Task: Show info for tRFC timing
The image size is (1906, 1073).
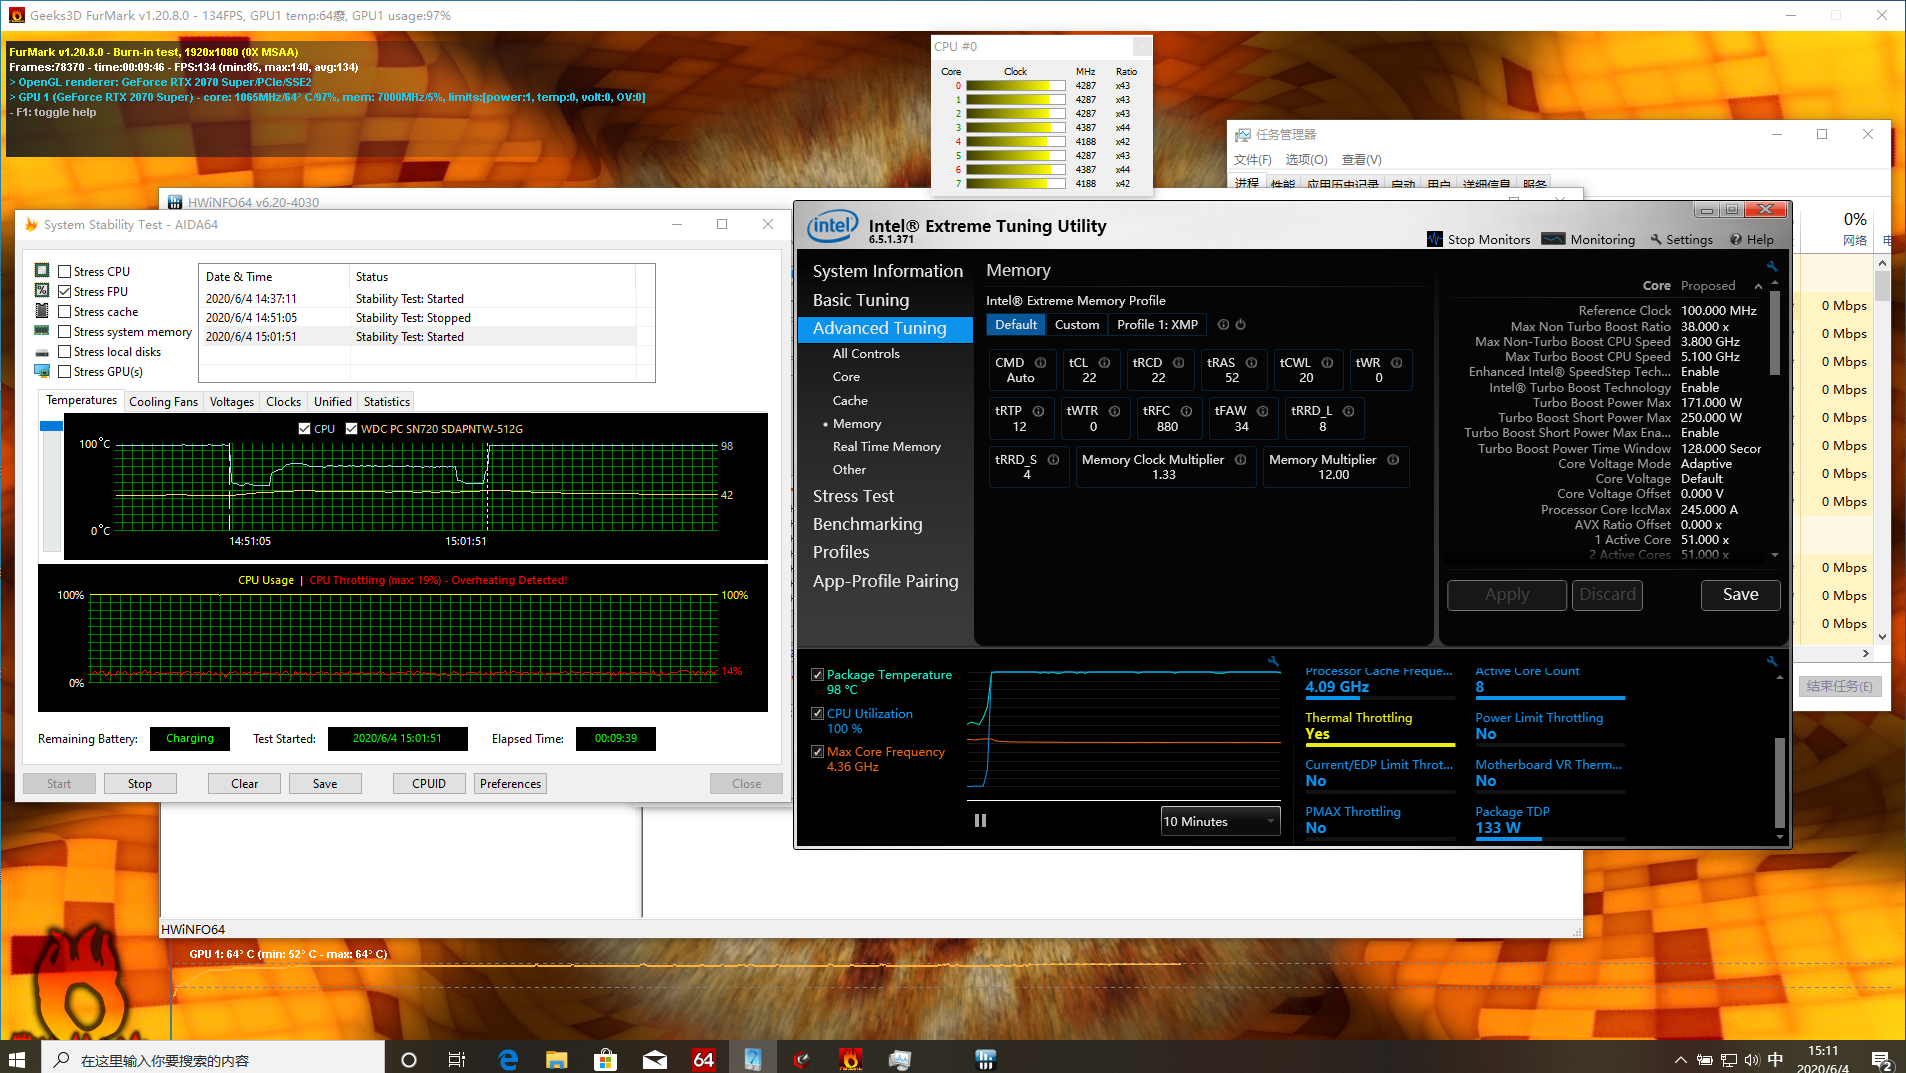Action: [x=1186, y=411]
